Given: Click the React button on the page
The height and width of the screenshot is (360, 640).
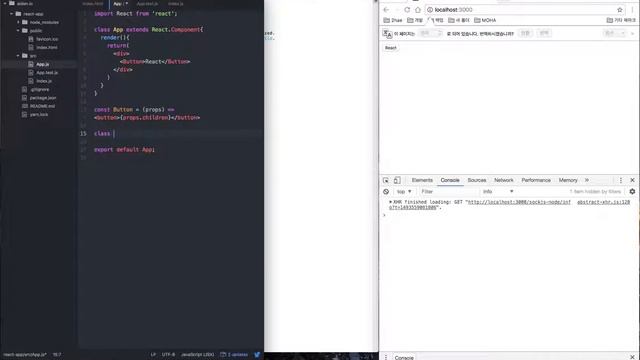Looking at the screenshot, I should (391, 48).
